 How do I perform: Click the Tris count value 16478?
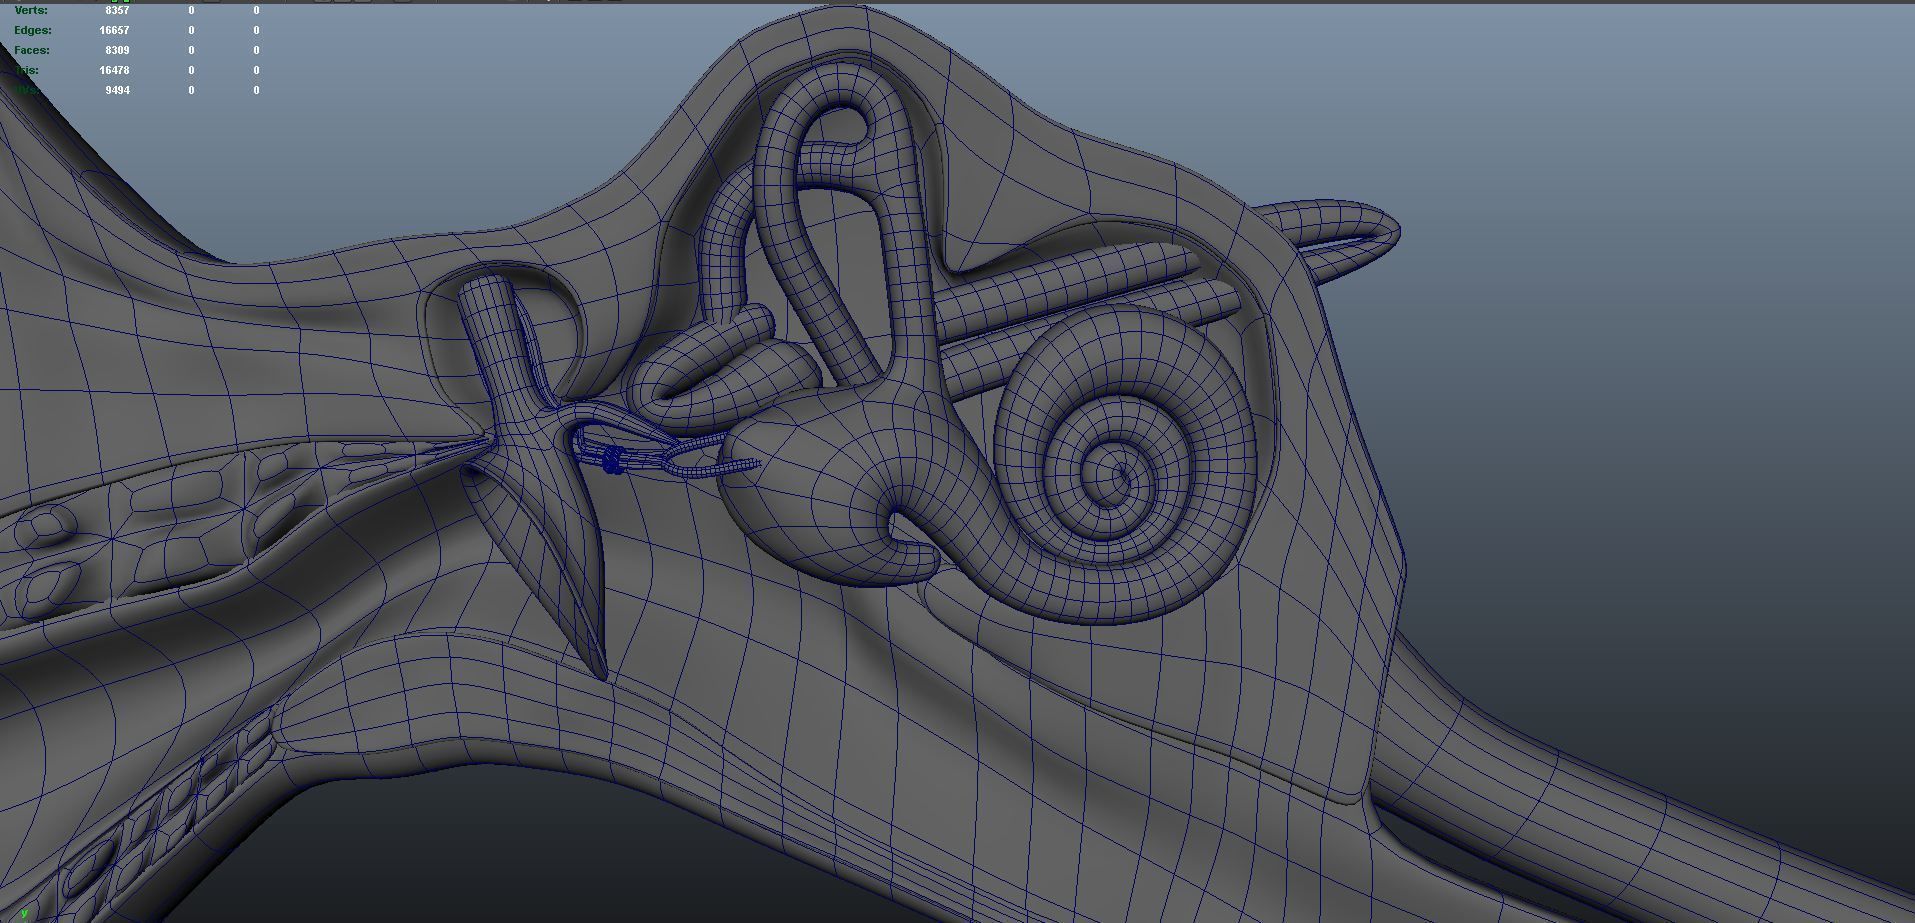click(x=114, y=71)
